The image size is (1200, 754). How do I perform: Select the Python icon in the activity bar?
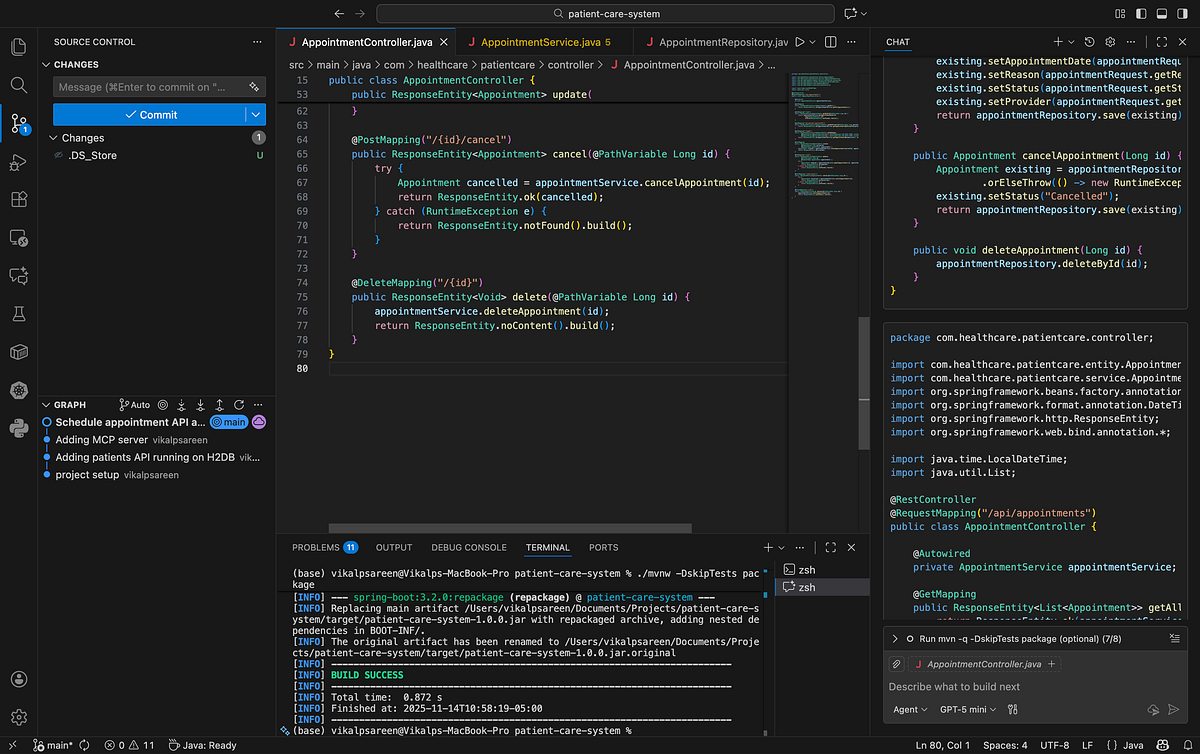18,428
